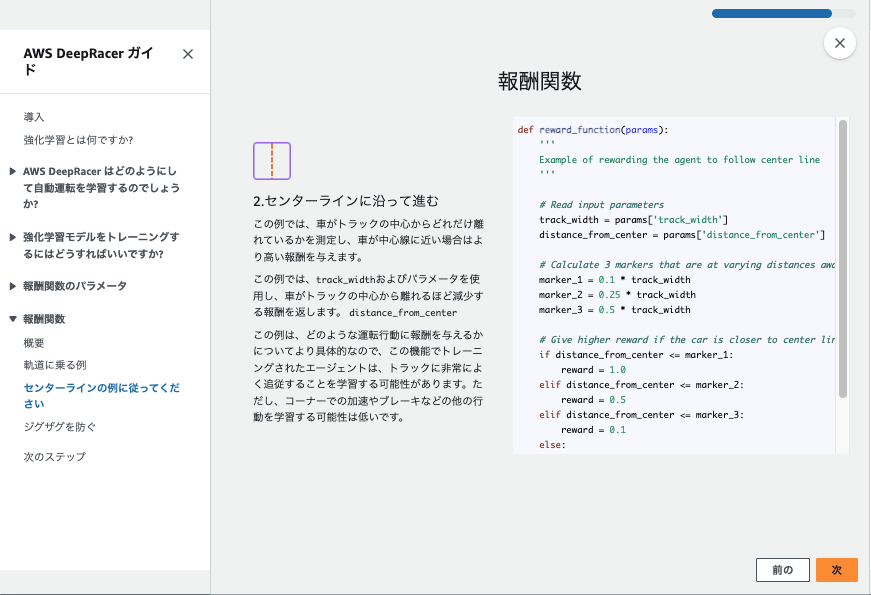The width and height of the screenshot is (871, 595).
Task: Click the def reward_function(params) code line
Action: 593,130
